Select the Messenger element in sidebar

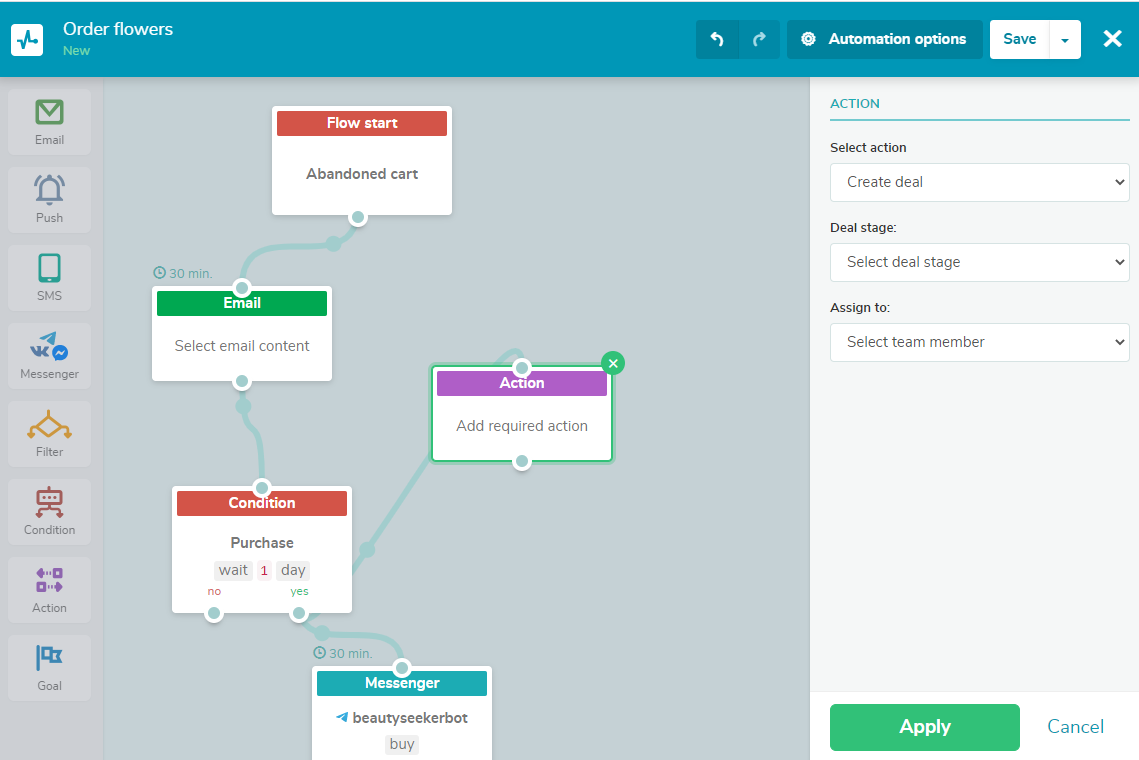click(49, 356)
